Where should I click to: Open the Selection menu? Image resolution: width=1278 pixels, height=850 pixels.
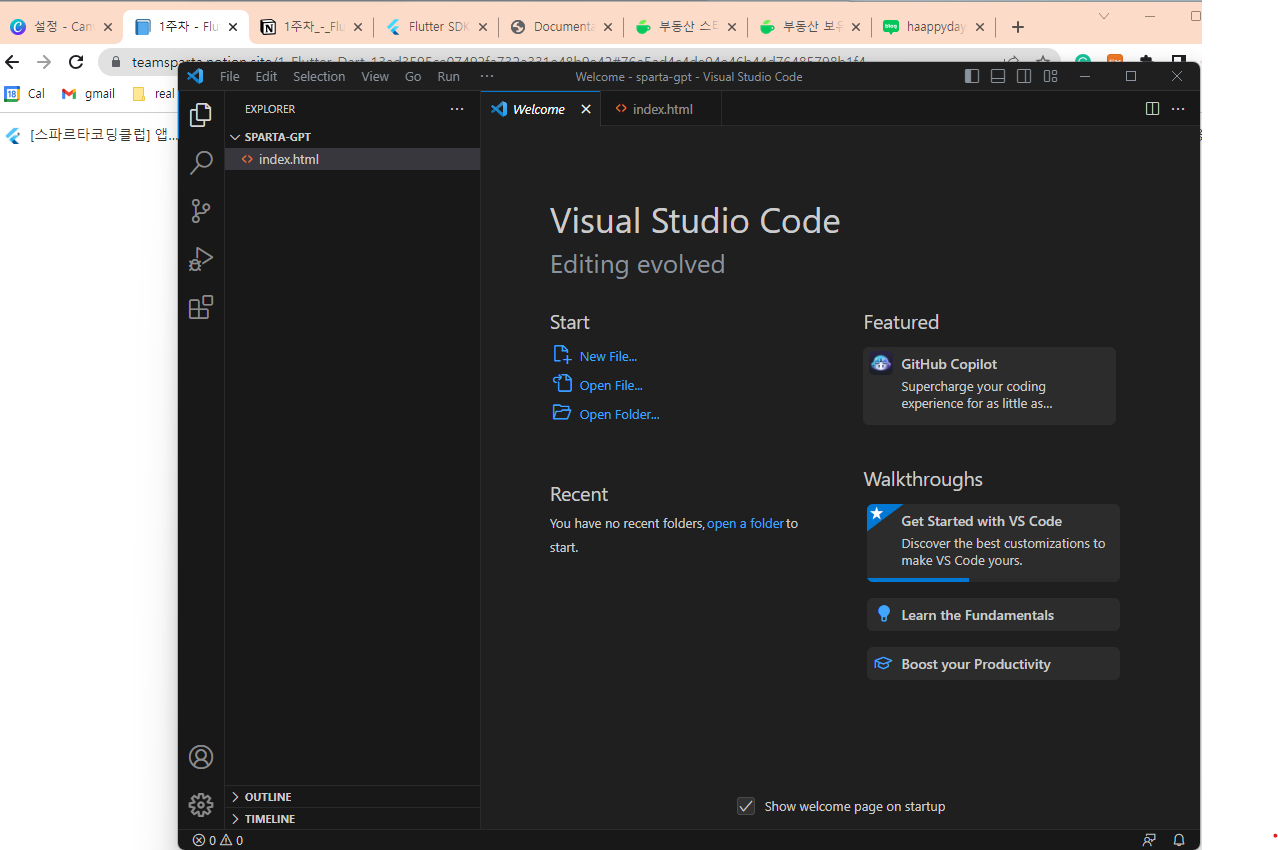pyautogui.click(x=319, y=76)
